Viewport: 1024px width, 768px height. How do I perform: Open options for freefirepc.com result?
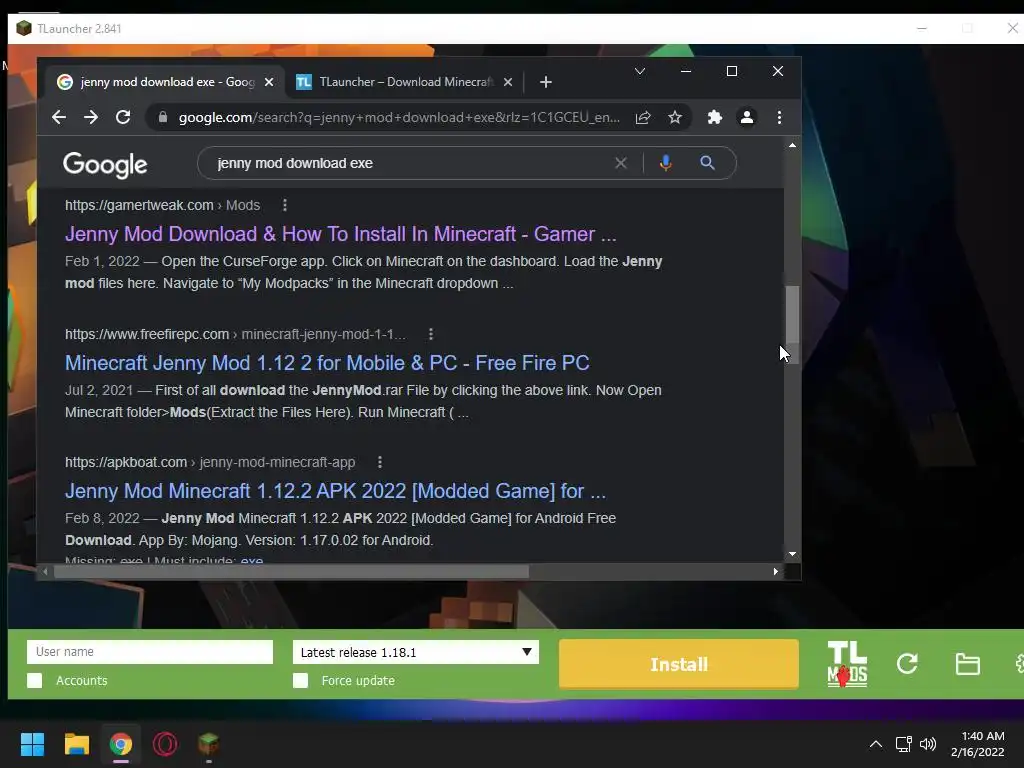[x=430, y=334]
